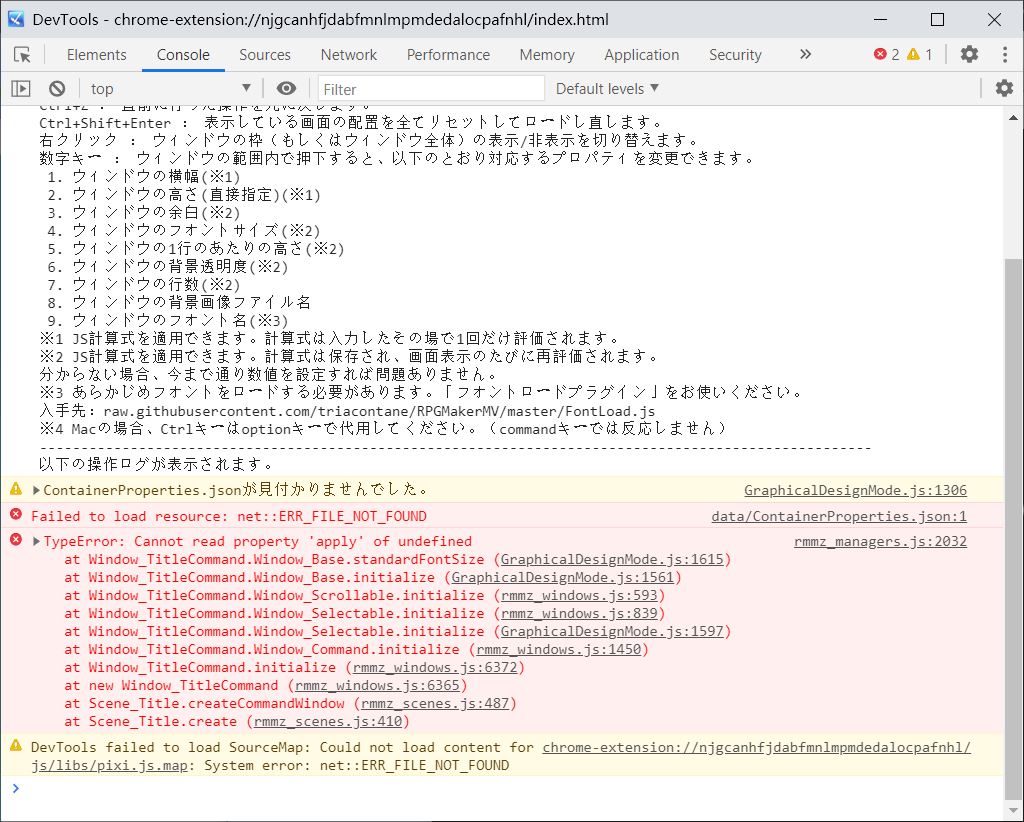
Task: Open GraphicalDesignMode.js:1597 stack link
Action: click(x=612, y=631)
